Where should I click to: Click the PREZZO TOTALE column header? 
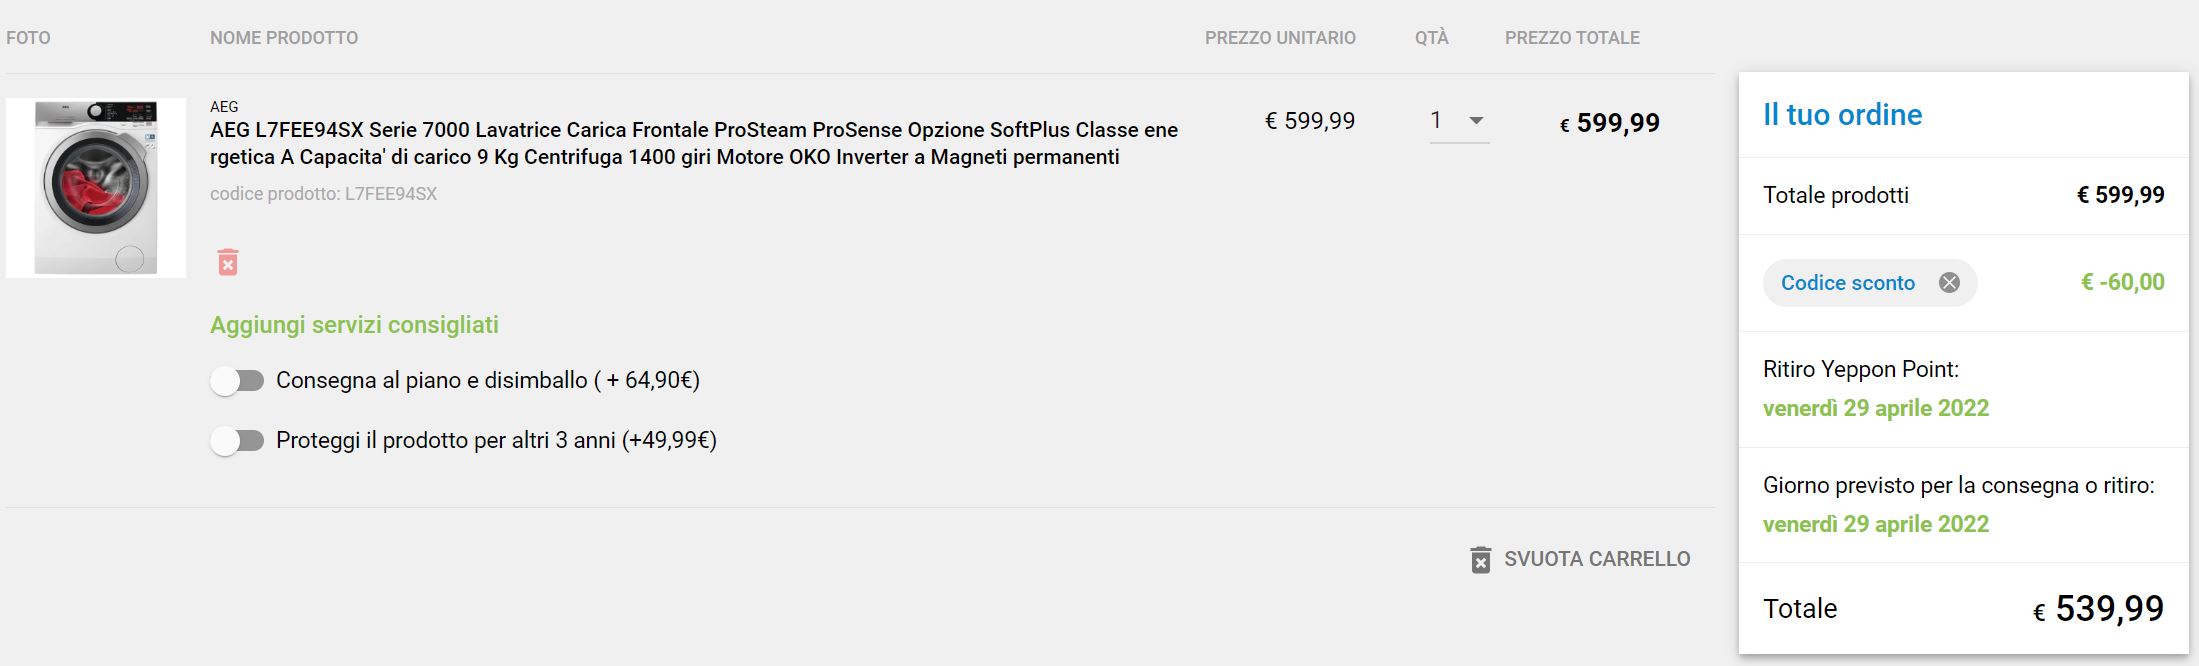click(1572, 38)
